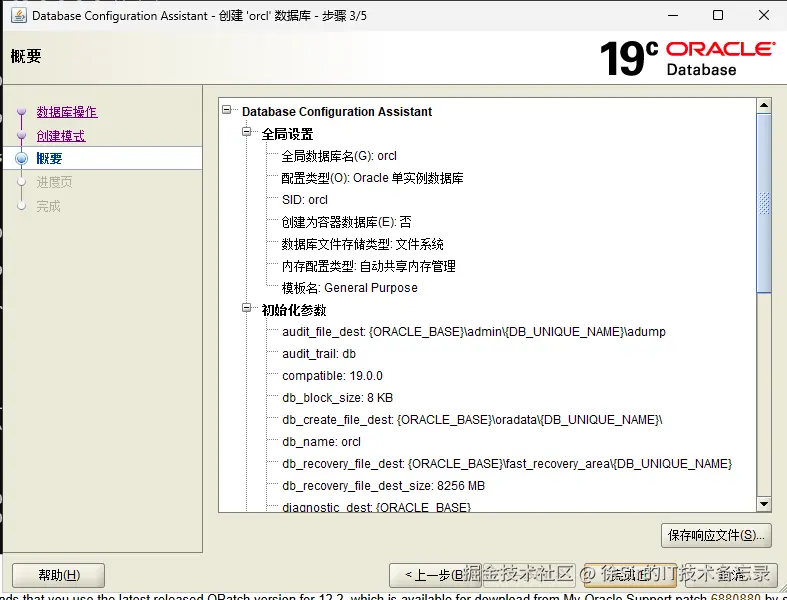Collapse the 初始化参数 tree section

(x=246, y=308)
